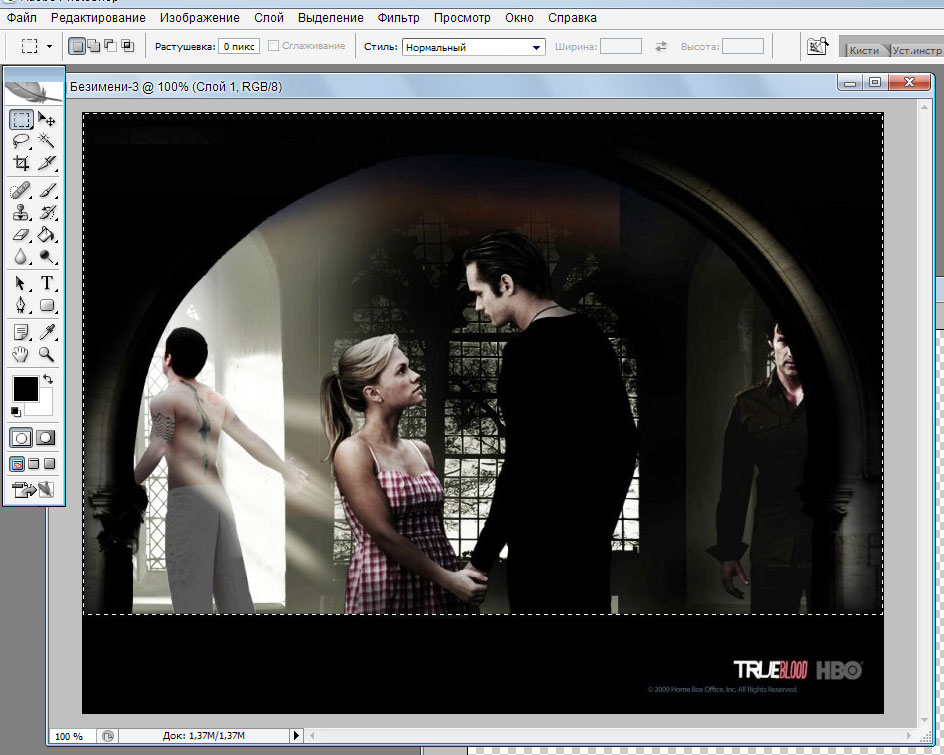Select the Magic Wand tool

point(47,141)
